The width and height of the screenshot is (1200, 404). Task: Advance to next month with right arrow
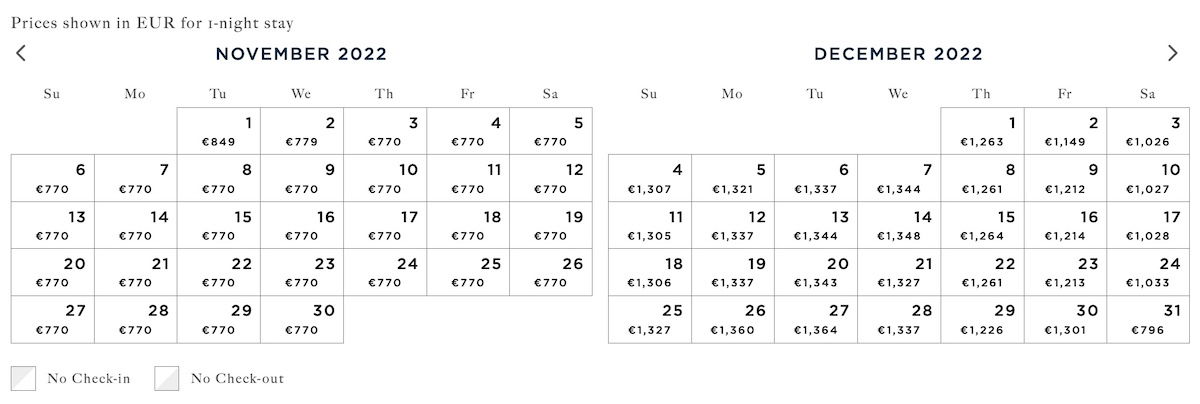coord(1173,54)
